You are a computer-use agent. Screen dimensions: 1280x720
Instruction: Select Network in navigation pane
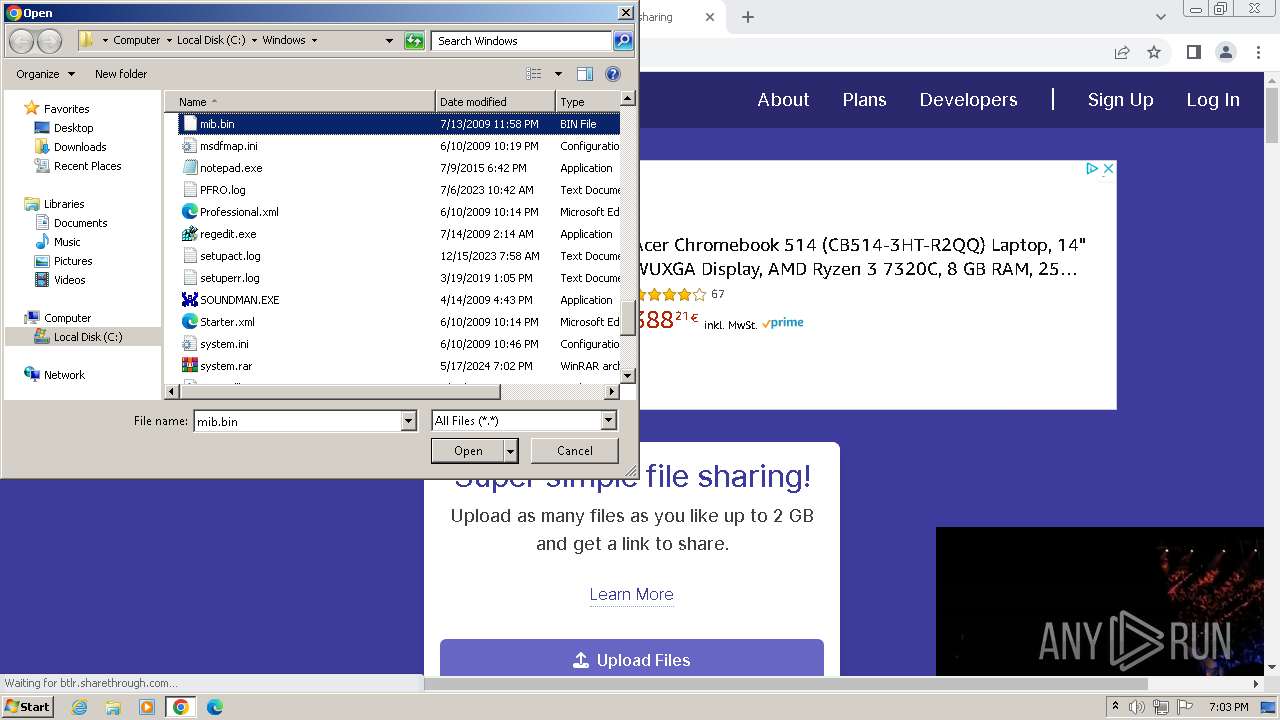tap(64, 375)
